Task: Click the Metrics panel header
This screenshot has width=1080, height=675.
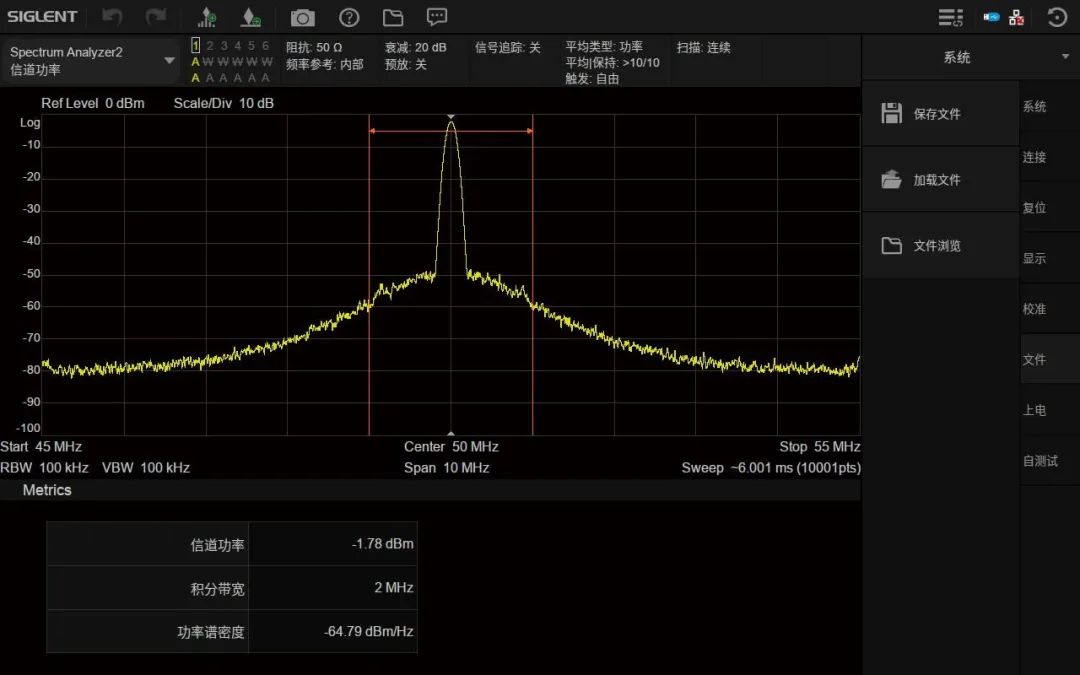Action: 430,490
